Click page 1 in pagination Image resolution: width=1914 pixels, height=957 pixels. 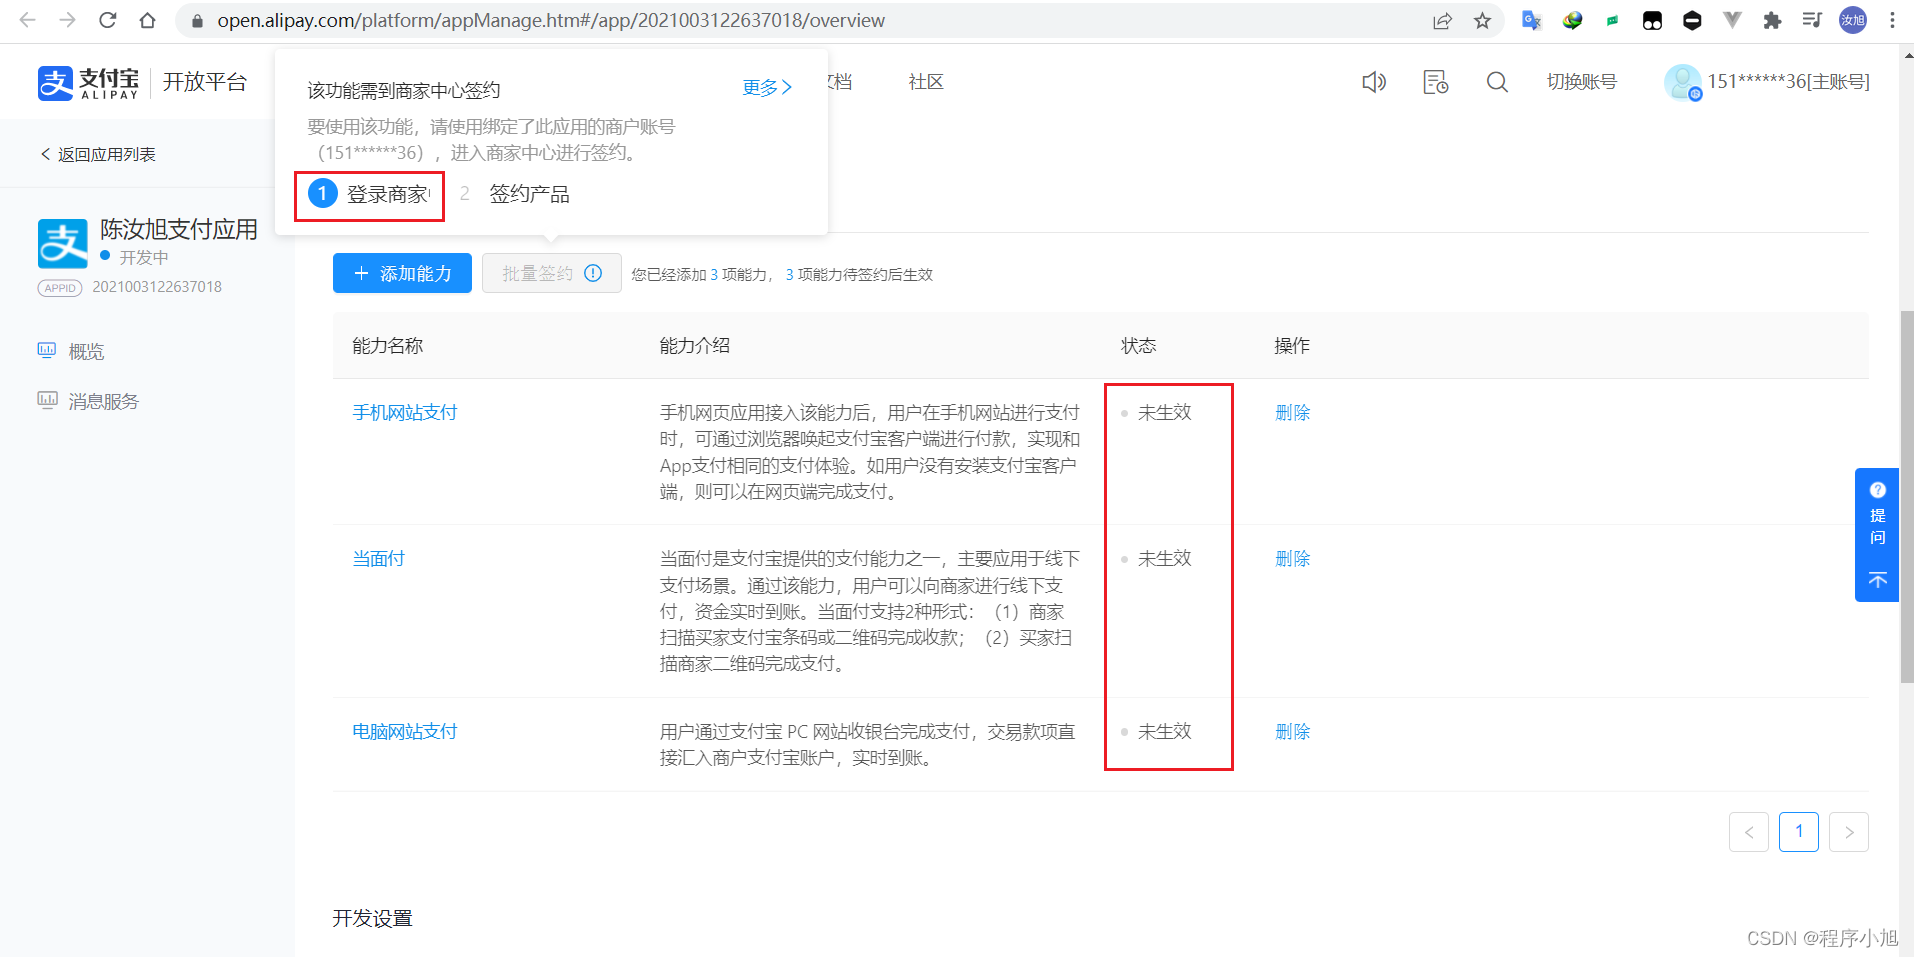[1798, 832]
